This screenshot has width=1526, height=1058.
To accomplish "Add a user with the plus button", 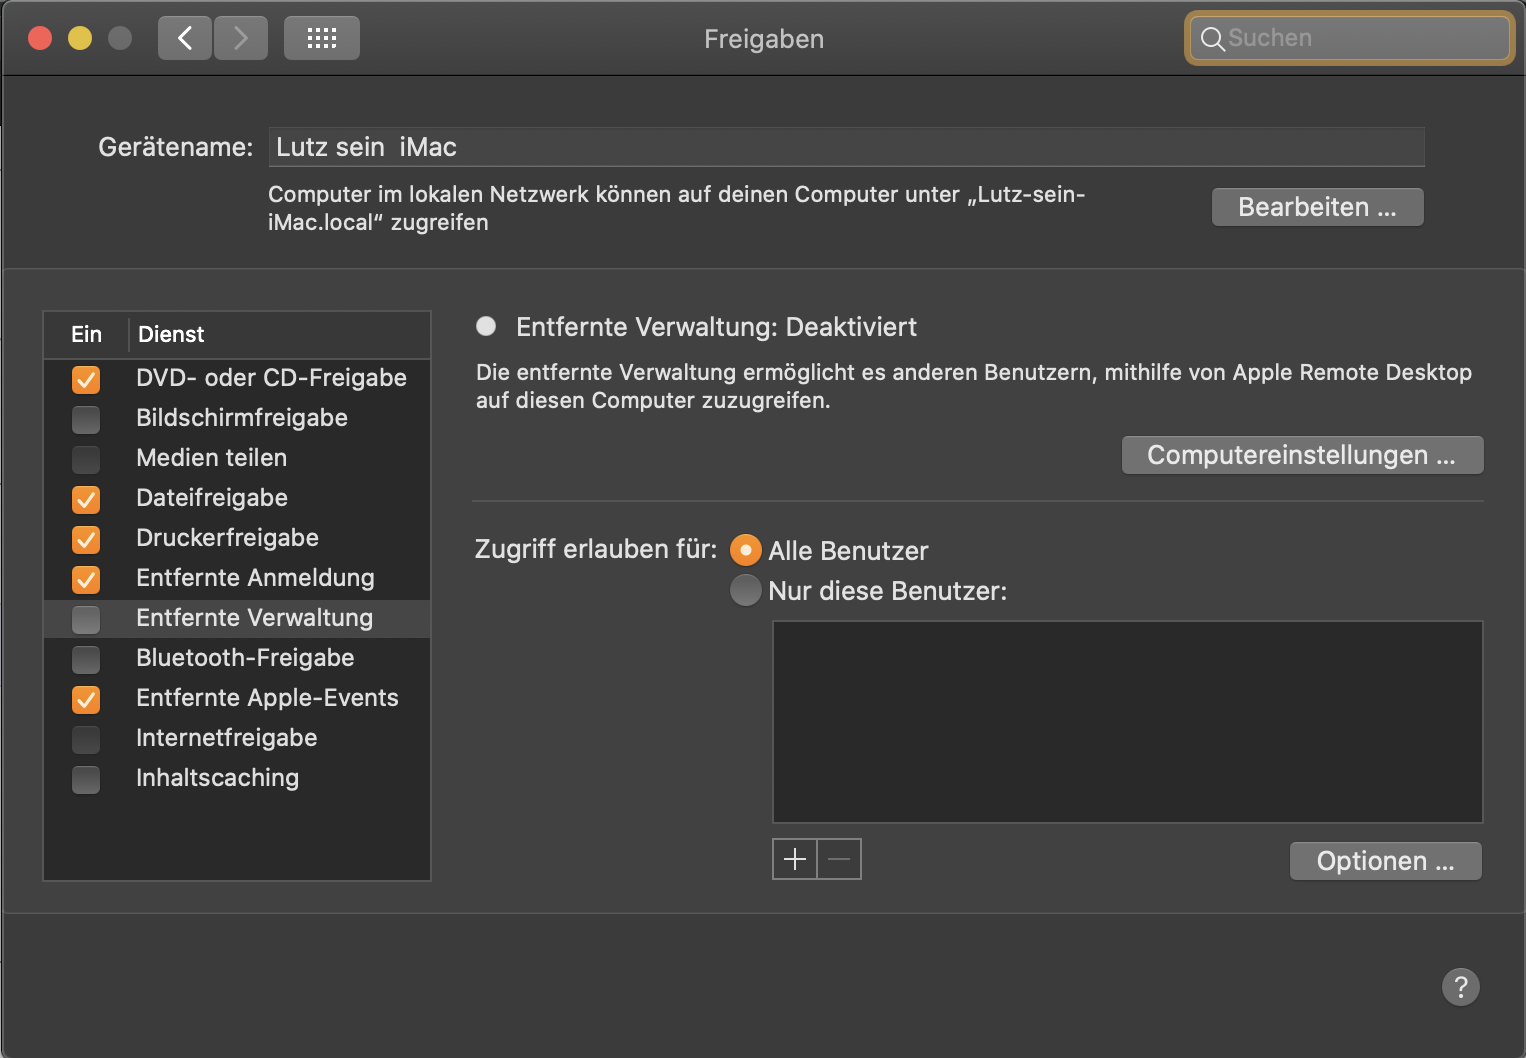I will (795, 859).
